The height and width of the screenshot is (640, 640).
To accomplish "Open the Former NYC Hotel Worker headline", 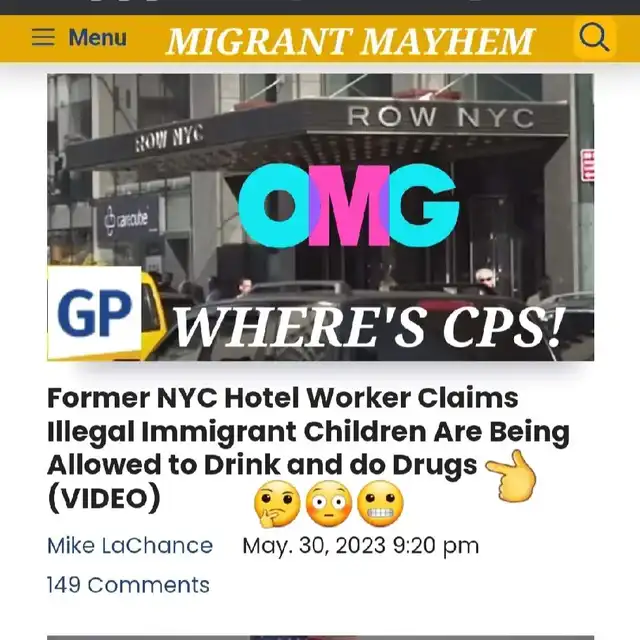I will [308, 448].
